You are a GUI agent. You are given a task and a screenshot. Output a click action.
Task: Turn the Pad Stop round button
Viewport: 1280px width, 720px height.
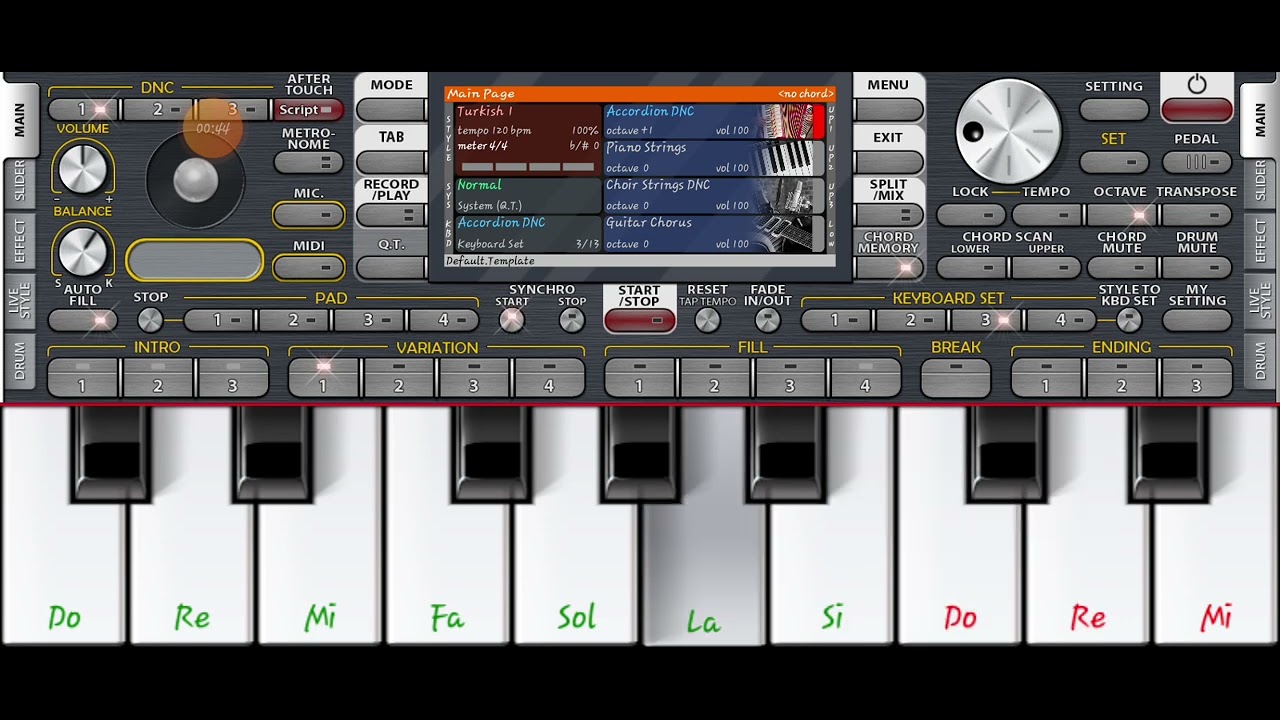point(150,320)
